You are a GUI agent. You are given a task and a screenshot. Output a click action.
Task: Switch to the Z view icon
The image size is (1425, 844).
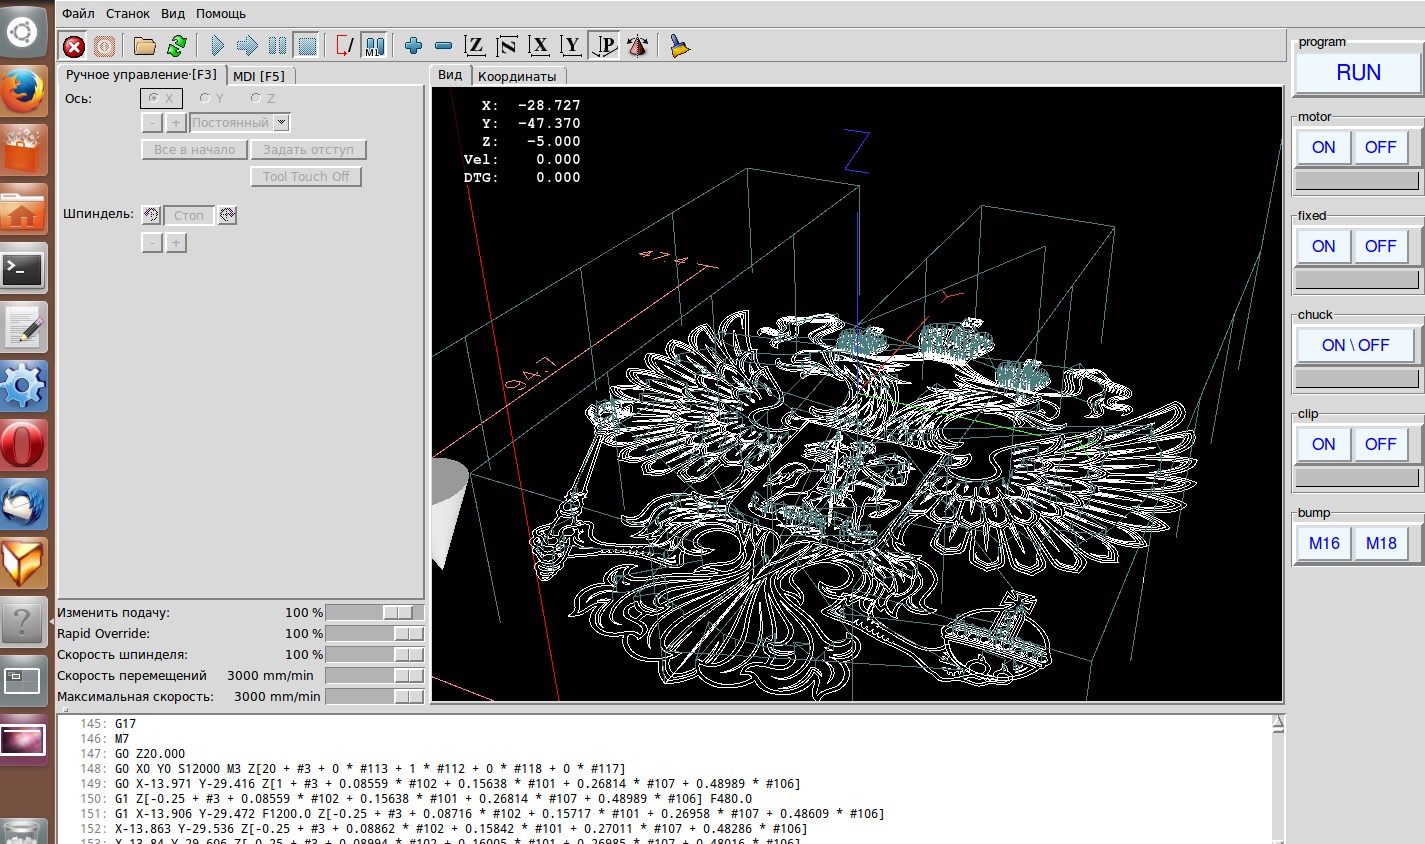[476, 46]
